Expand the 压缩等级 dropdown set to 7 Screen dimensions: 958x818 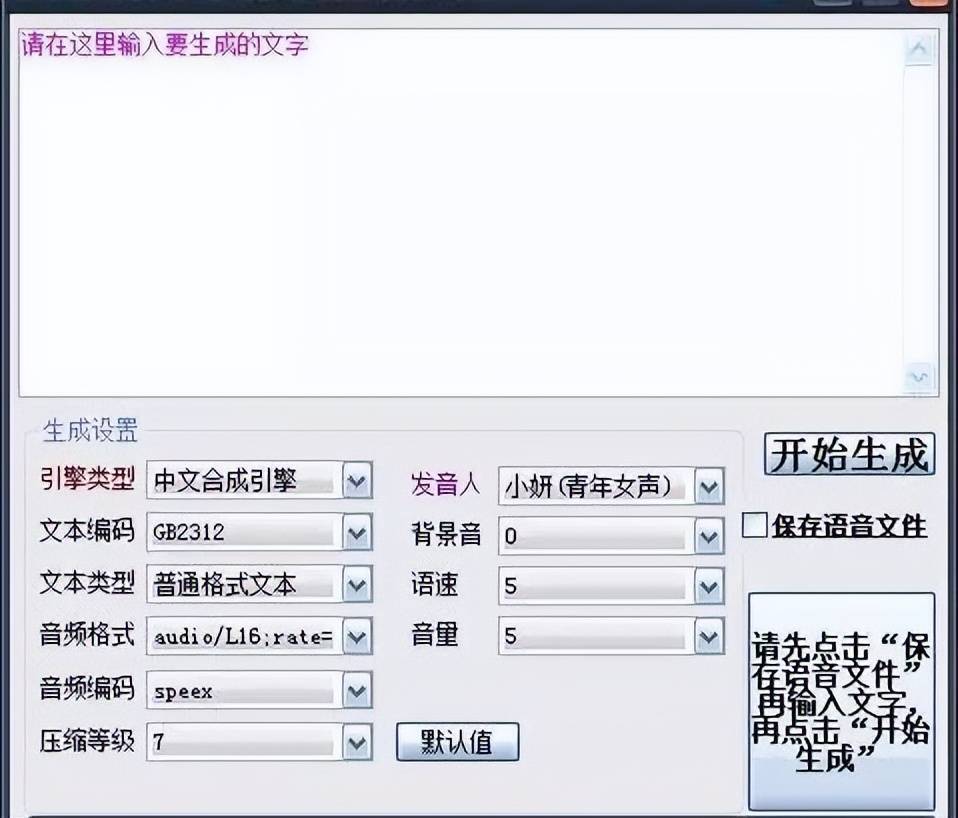tap(355, 743)
